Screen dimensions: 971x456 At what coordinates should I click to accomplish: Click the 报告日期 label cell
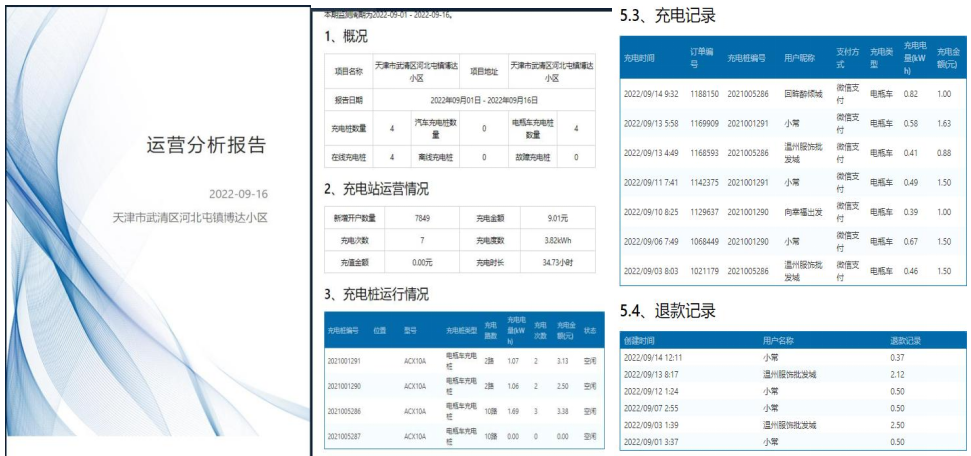[349, 100]
